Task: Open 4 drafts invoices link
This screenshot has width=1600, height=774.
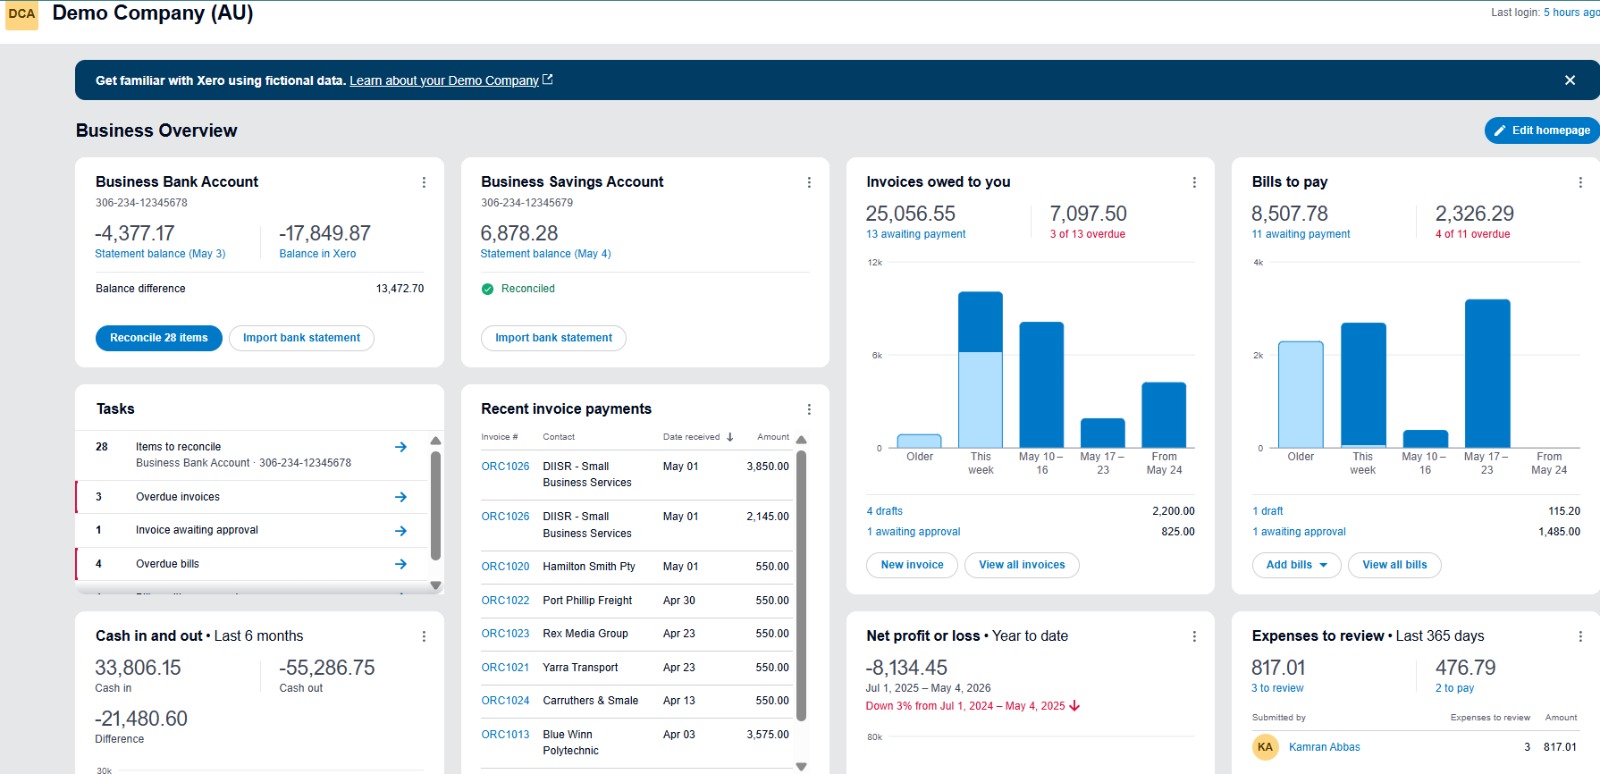Action: 885,511
